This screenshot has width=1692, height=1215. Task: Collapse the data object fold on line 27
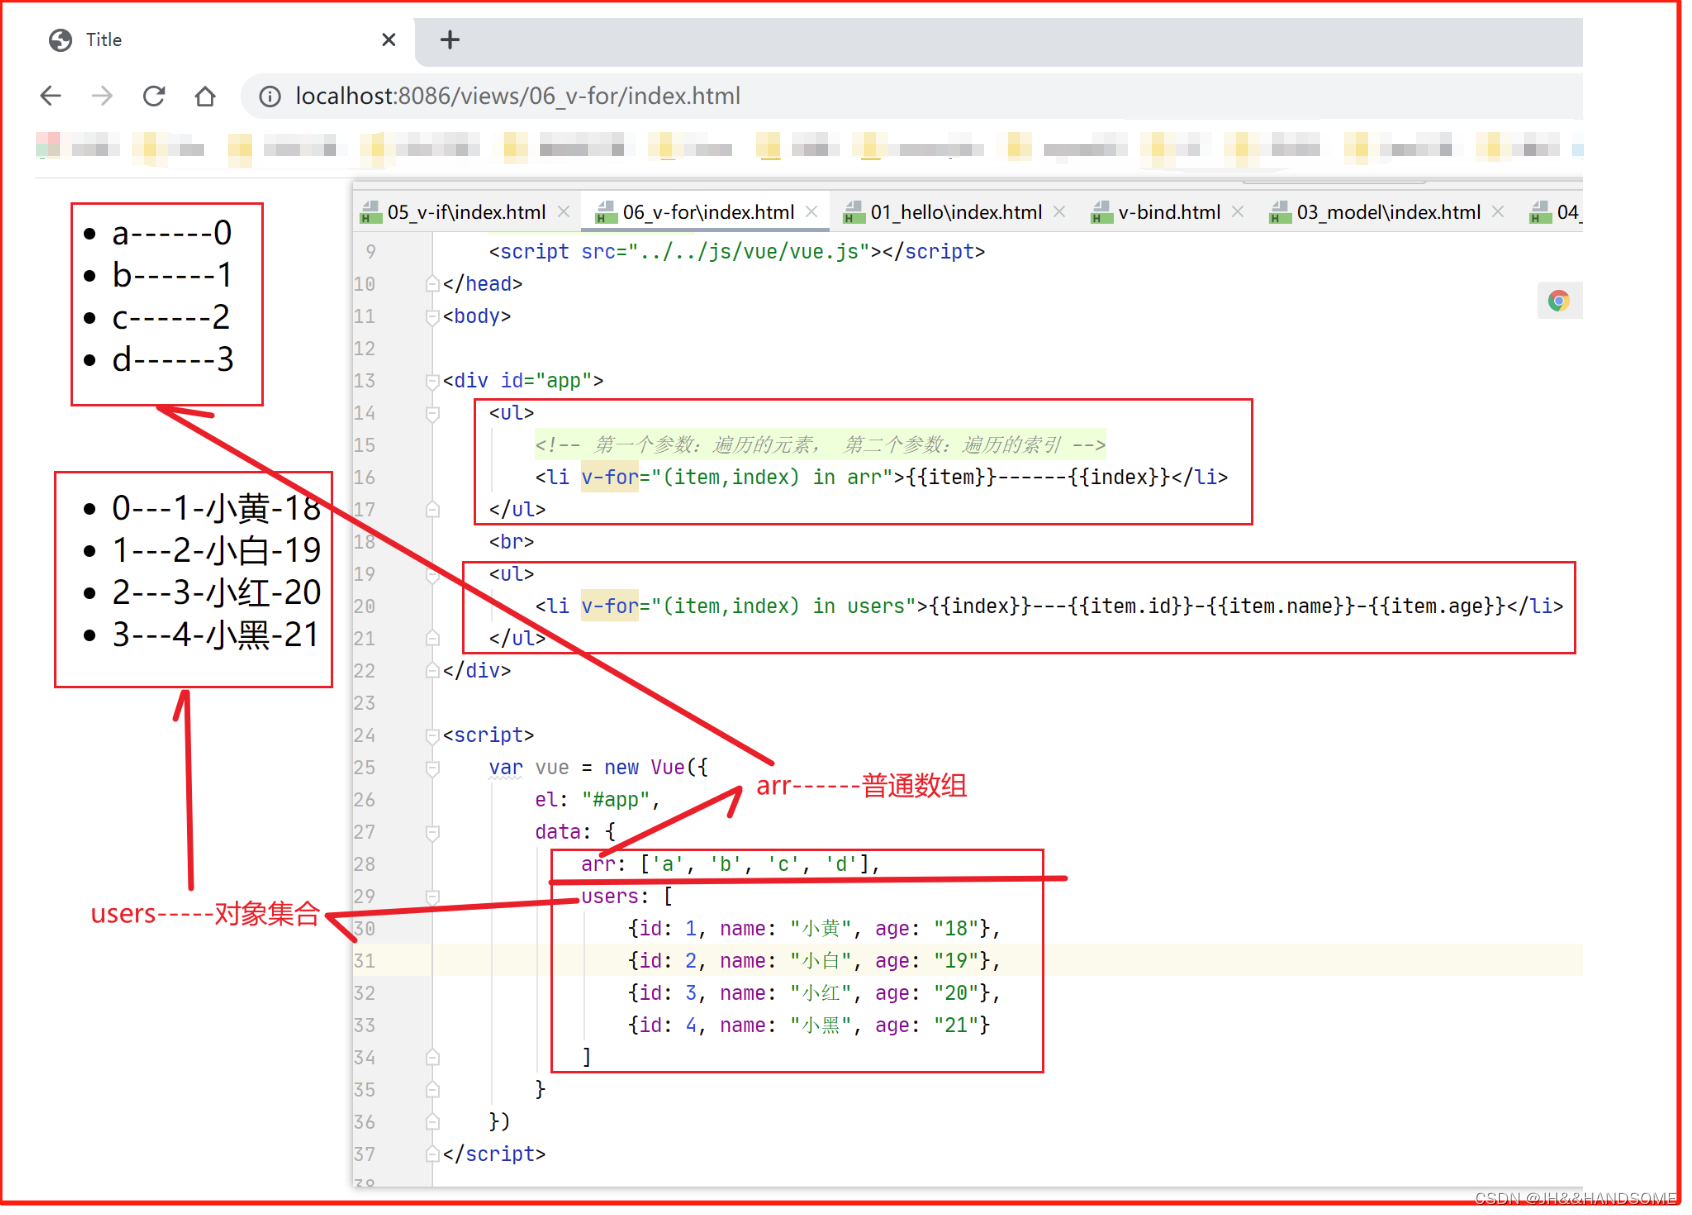click(x=433, y=832)
